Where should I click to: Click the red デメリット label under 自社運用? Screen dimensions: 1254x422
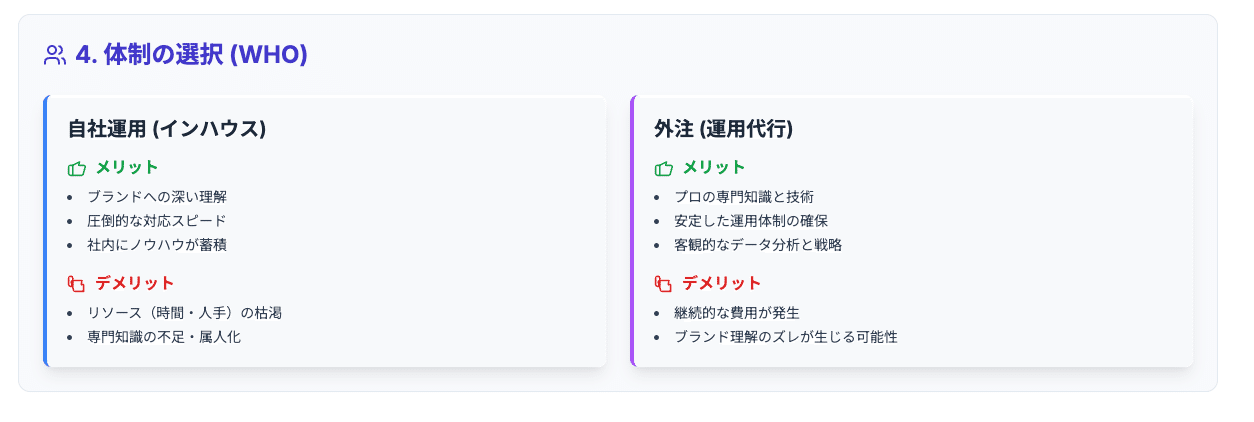[x=135, y=283]
